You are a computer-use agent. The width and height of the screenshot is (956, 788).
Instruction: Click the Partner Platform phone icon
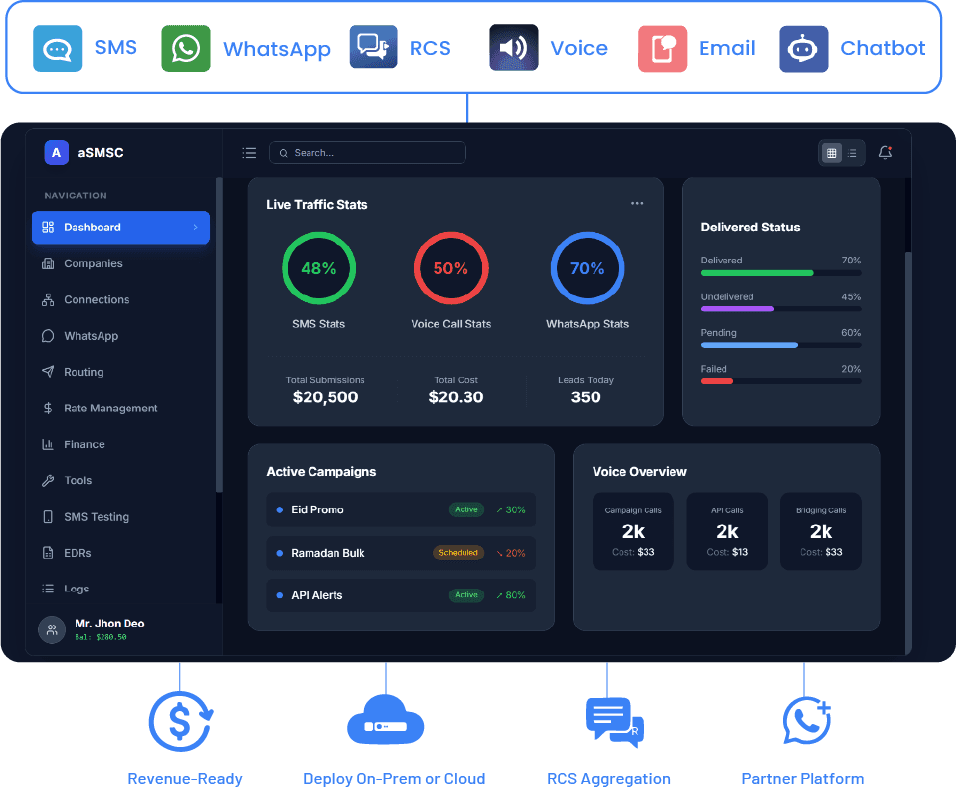point(807,722)
